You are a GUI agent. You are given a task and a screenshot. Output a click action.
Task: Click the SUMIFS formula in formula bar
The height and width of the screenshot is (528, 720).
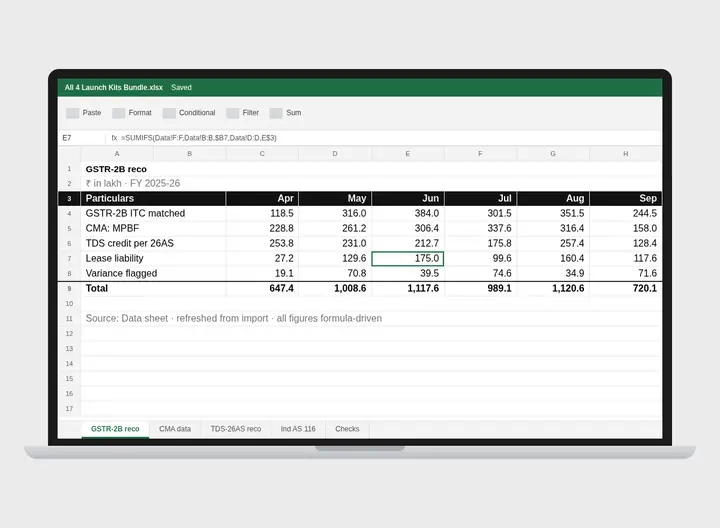coord(199,138)
